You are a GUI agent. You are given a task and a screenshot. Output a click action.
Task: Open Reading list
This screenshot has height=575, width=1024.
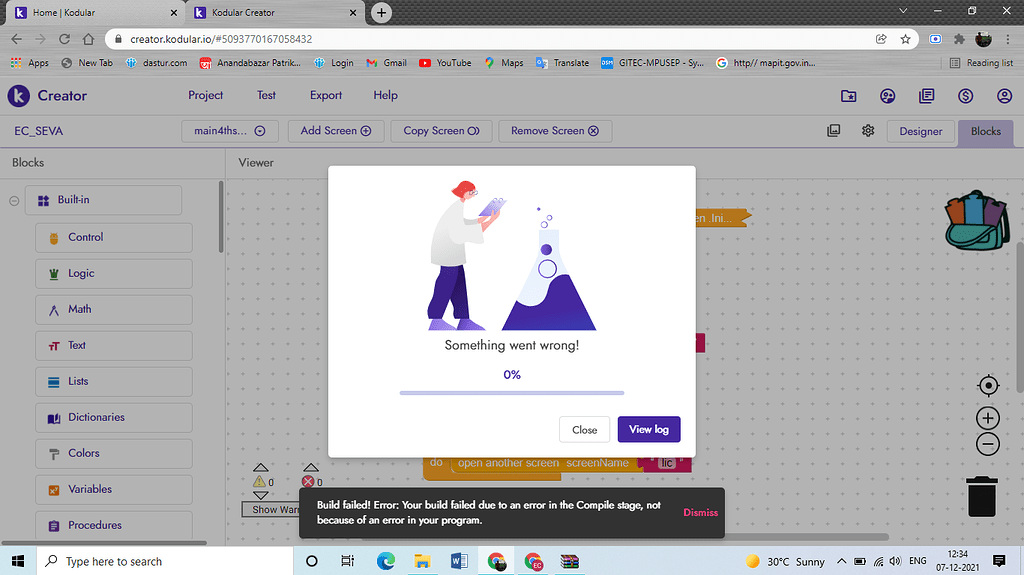pyautogui.click(x=982, y=63)
